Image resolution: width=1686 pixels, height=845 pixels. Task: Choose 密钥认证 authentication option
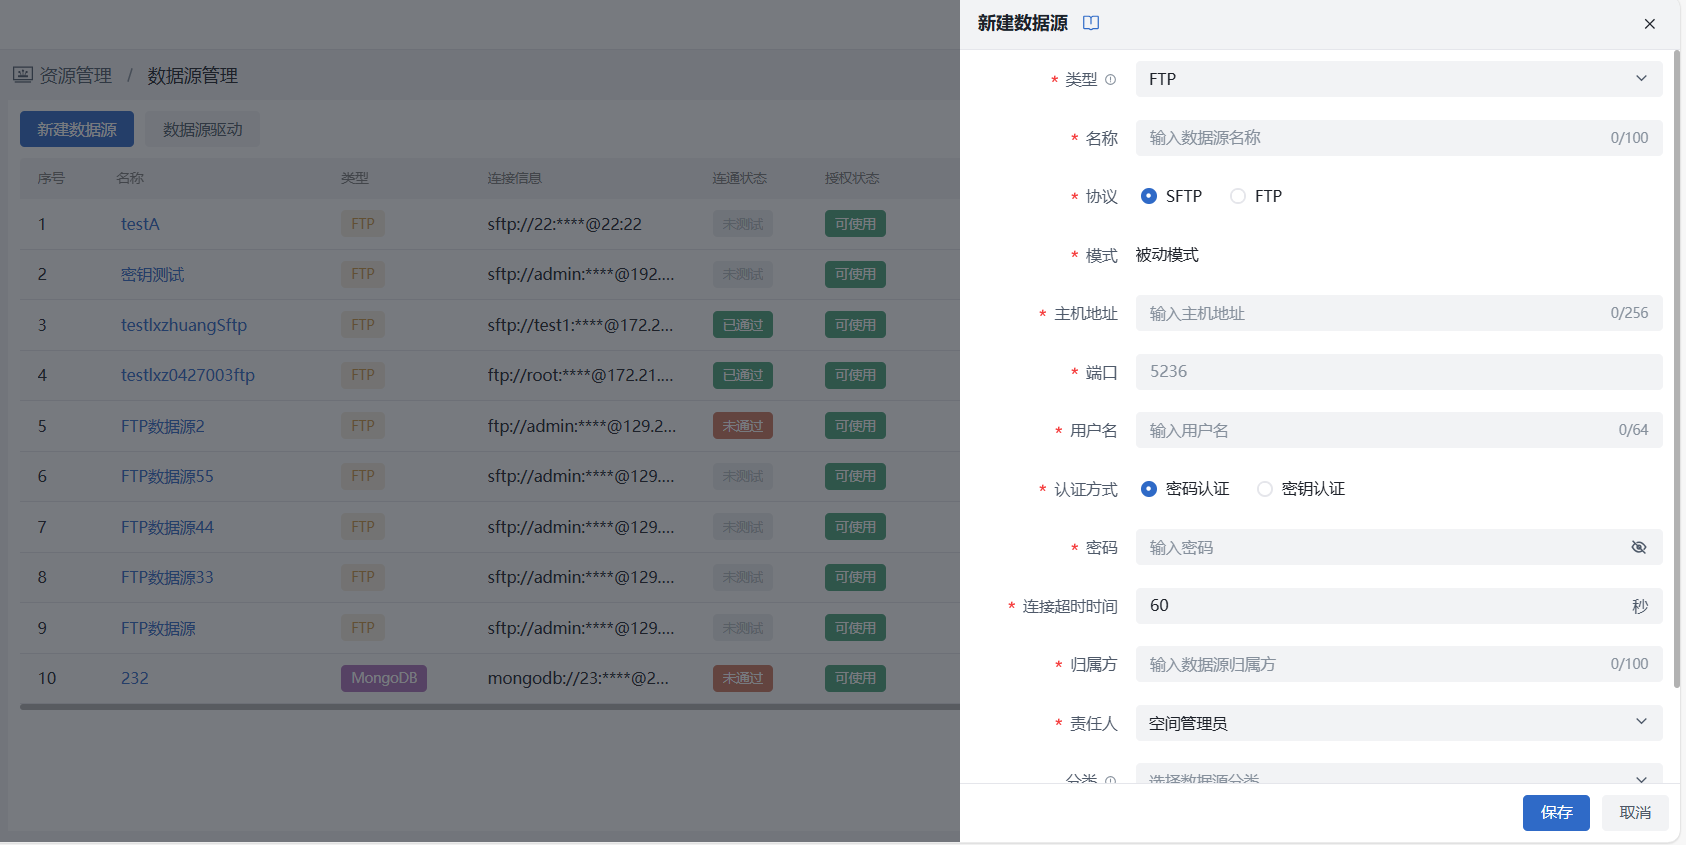(1265, 489)
